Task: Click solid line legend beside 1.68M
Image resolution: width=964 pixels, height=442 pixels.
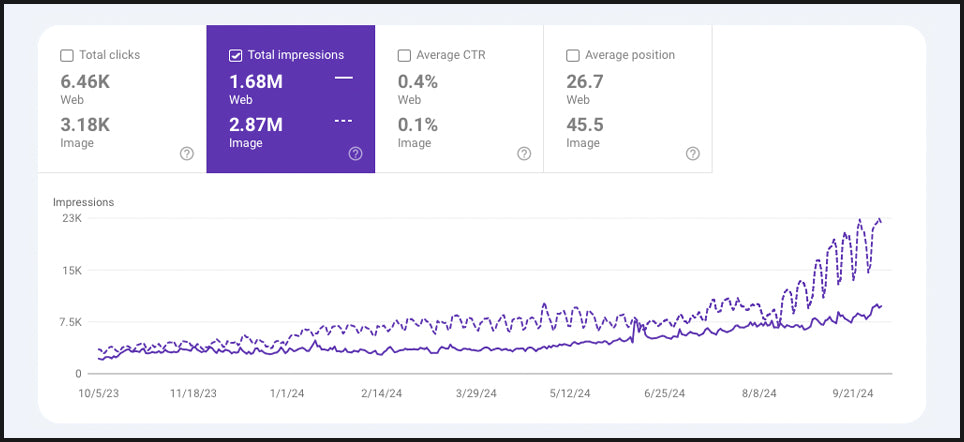Action: coord(344,78)
